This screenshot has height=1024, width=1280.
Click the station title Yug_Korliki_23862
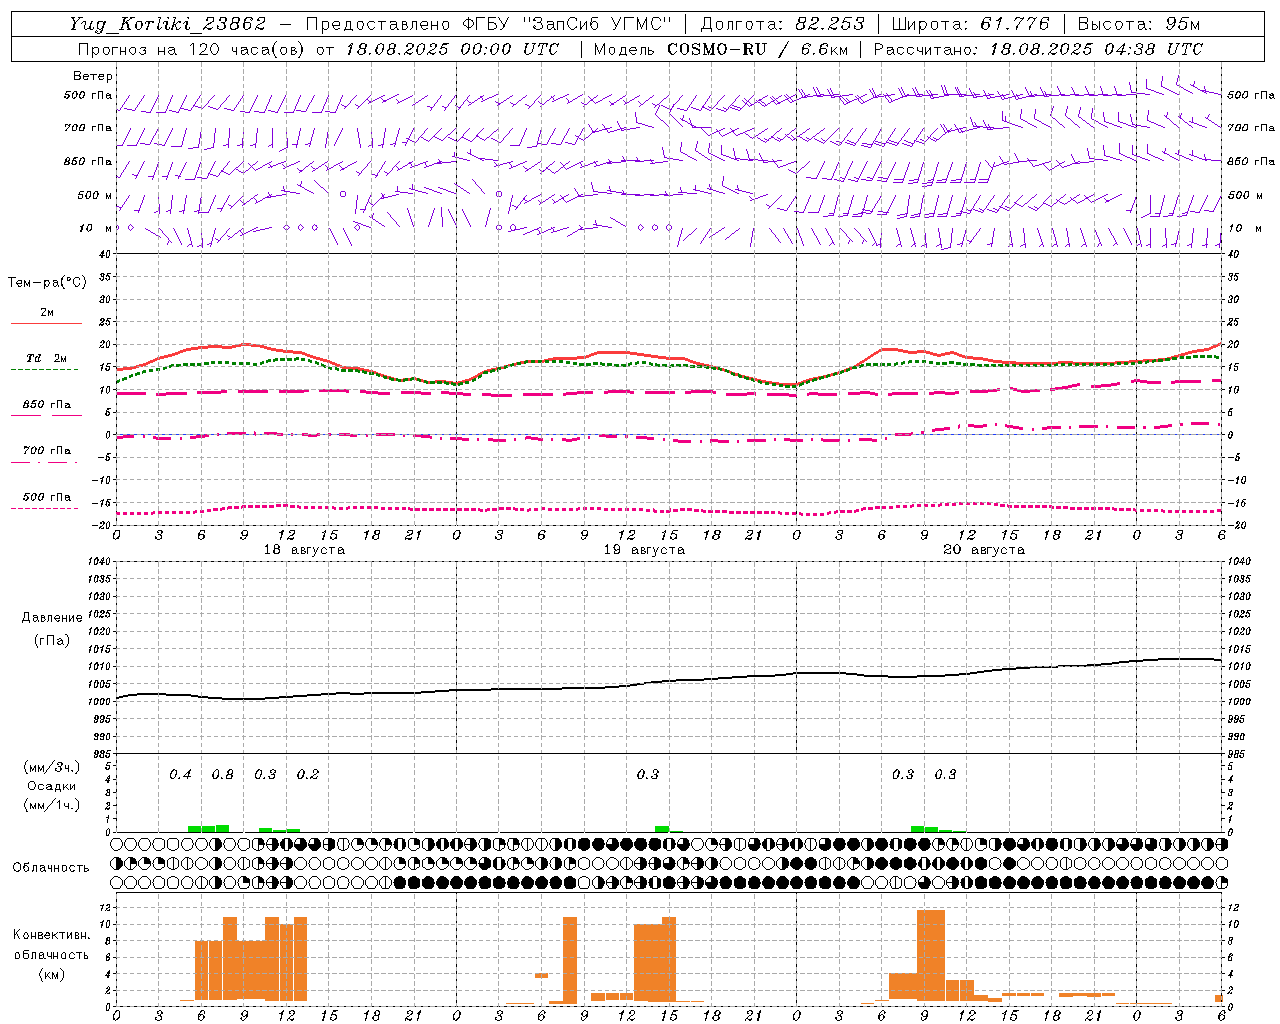(168, 24)
